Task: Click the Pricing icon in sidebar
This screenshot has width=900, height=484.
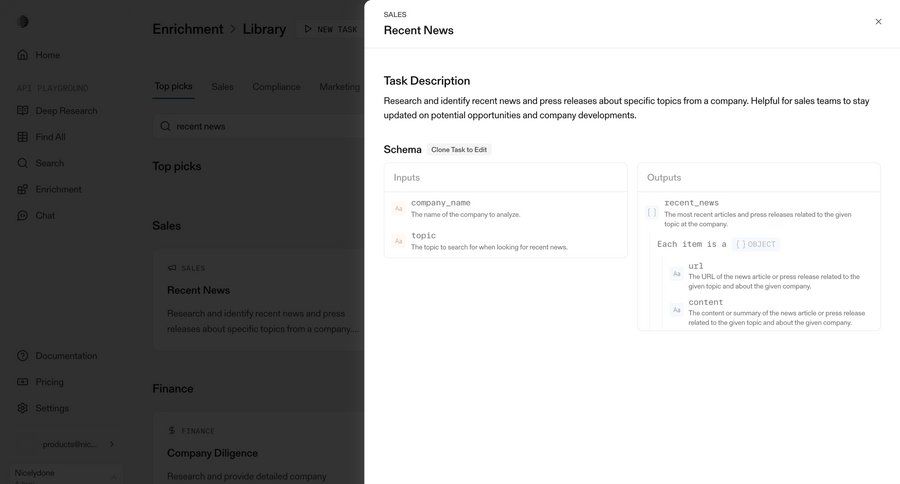Action: click(22, 382)
